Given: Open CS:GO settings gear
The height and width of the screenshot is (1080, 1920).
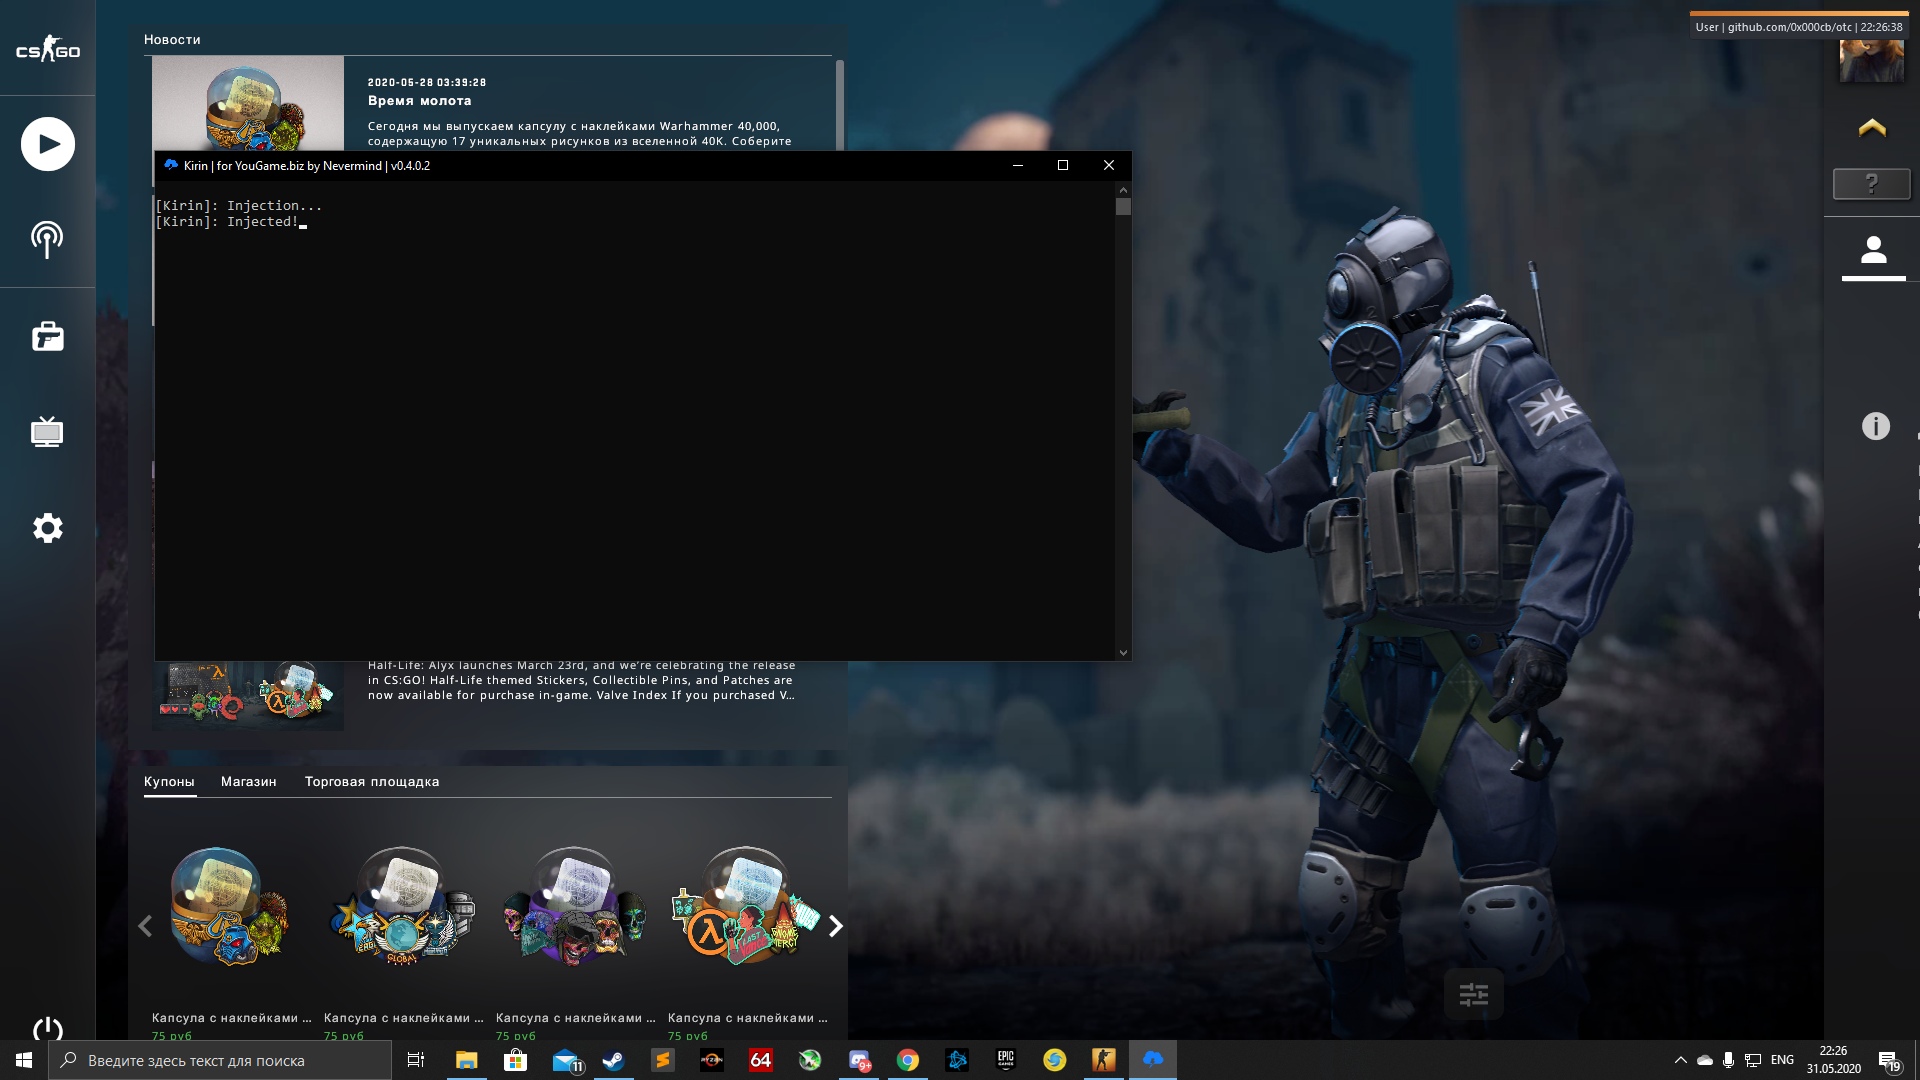Looking at the screenshot, I should click(48, 528).
